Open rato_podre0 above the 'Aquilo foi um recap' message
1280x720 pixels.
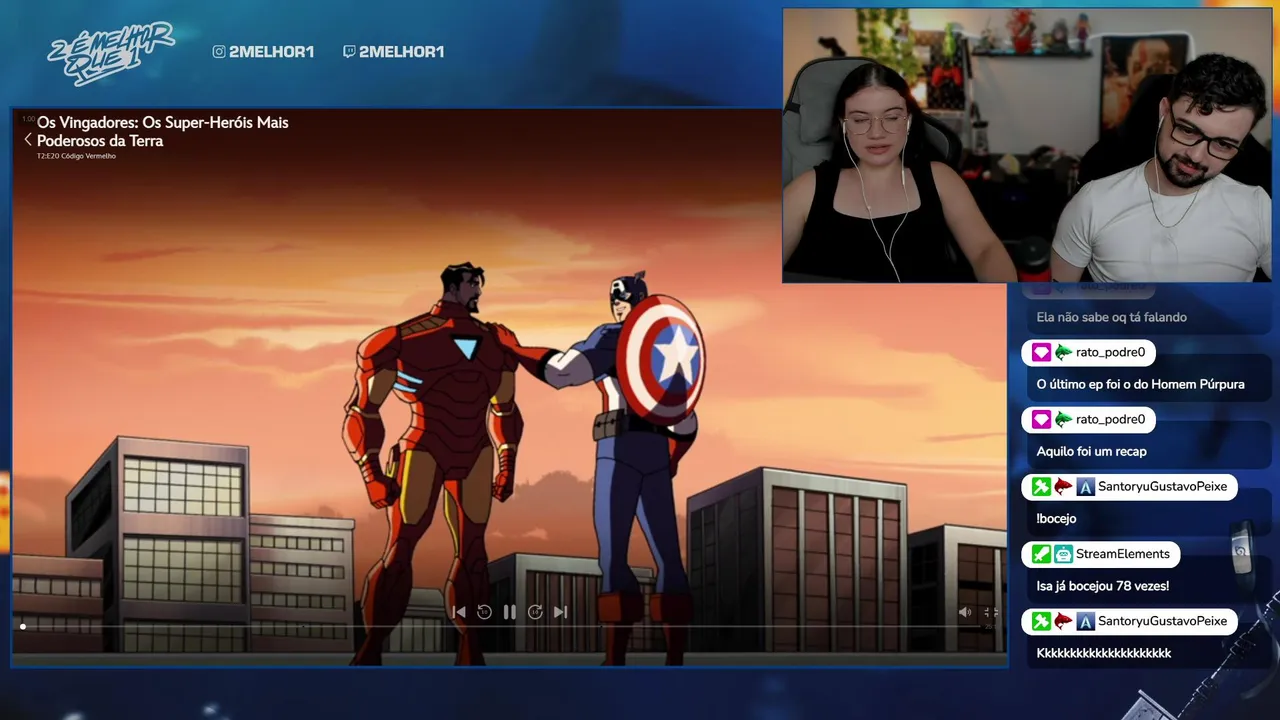1110,419
